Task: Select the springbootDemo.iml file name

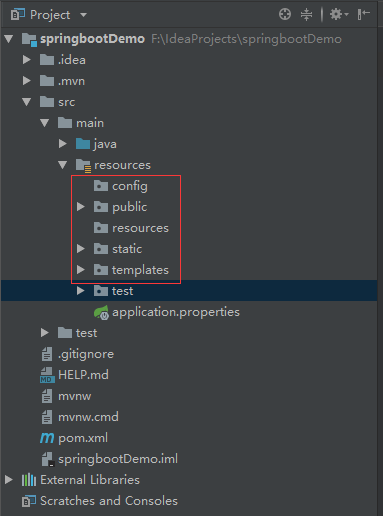Action: [x=118, y=459]
